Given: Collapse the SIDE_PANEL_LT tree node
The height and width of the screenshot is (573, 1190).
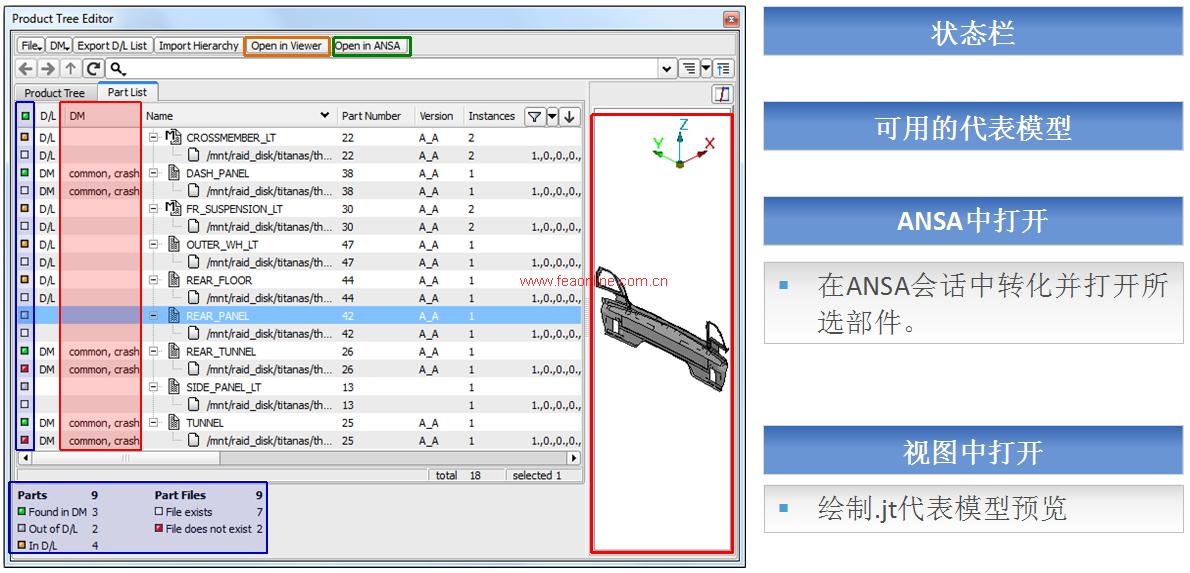Looking at the screenshot, I should [x=154, y=387].
